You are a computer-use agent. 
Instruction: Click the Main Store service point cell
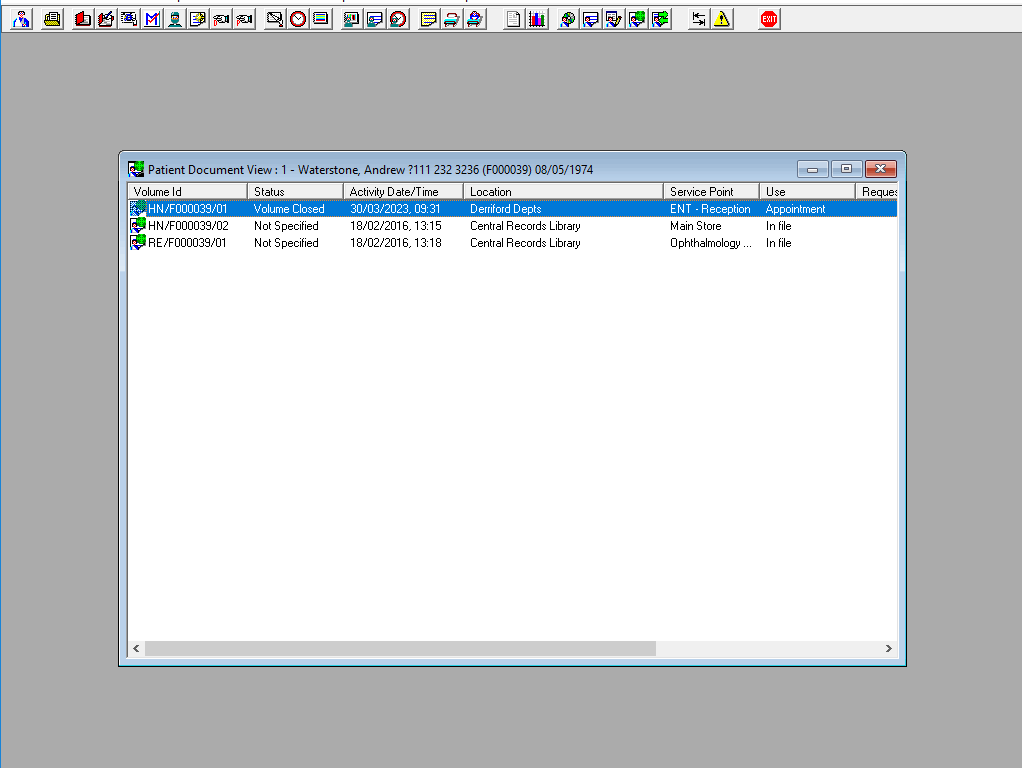(695, 226)
